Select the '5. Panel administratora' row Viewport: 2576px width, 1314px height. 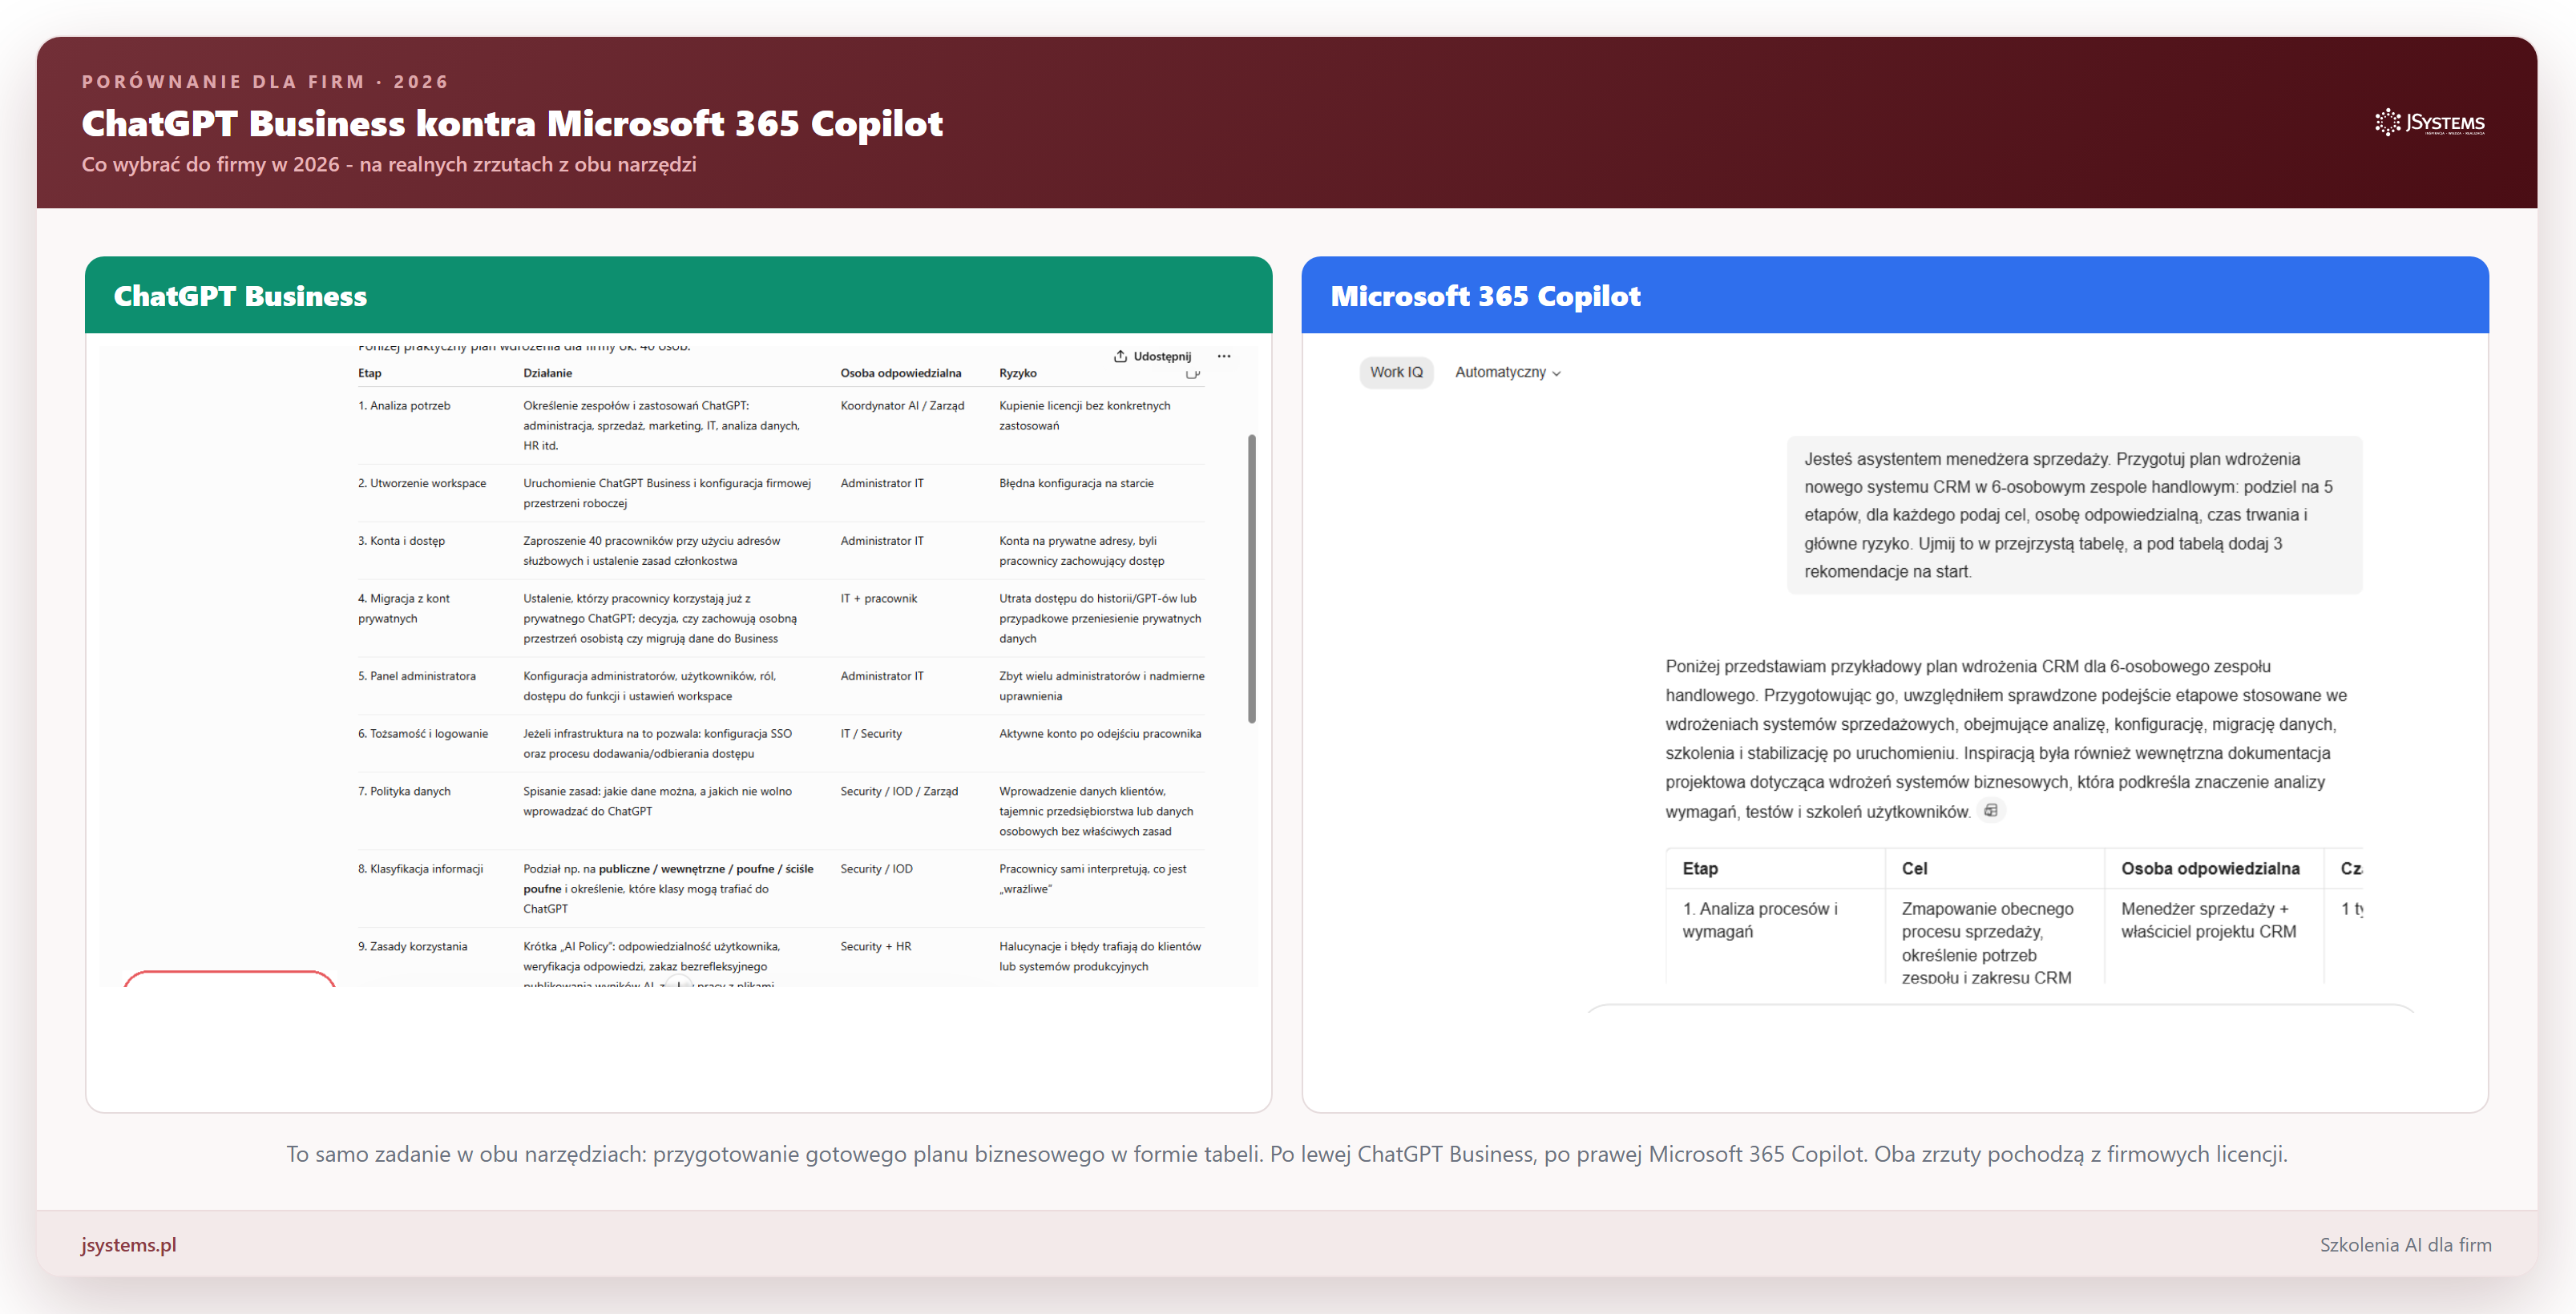pyautogui.click(x=781, y=686)
